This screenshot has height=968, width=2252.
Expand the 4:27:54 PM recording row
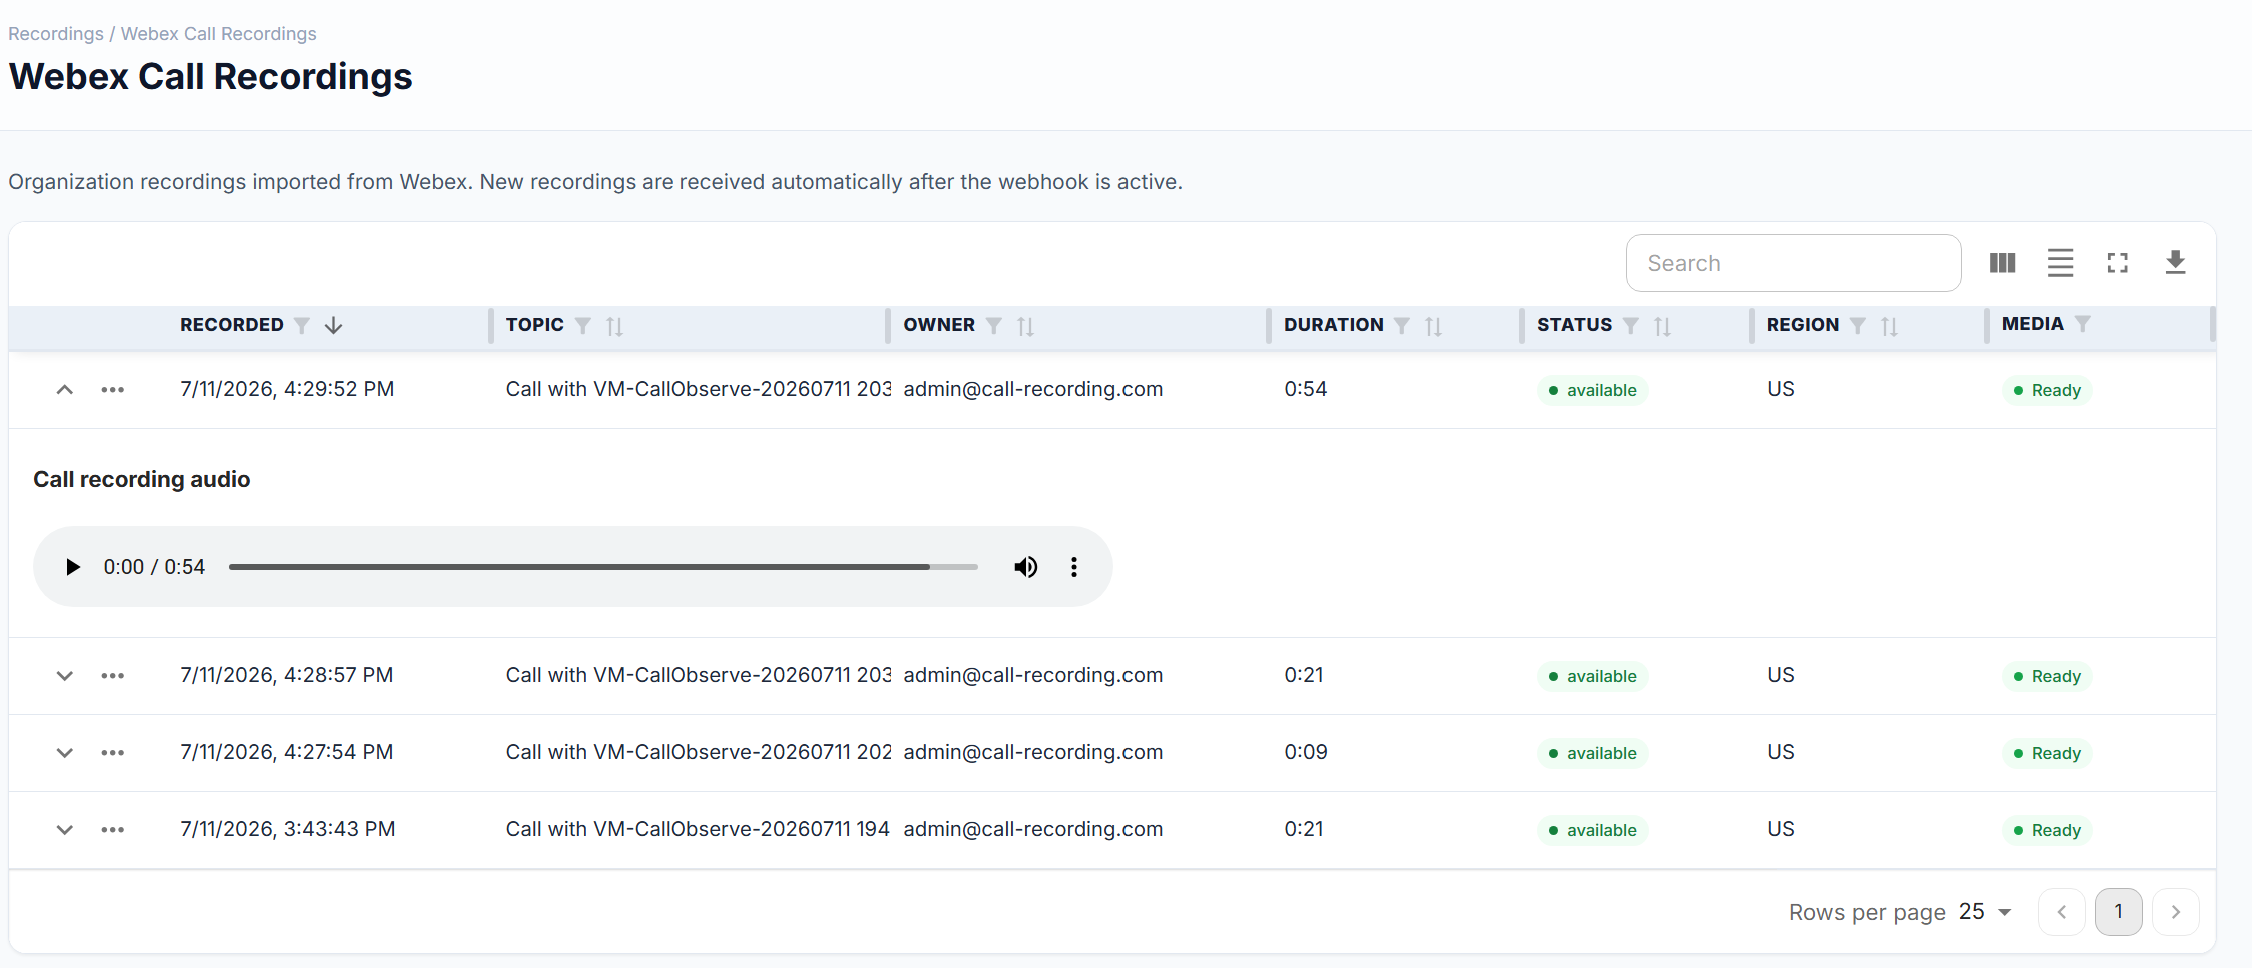pyautogui.click(x=65, y=753)
